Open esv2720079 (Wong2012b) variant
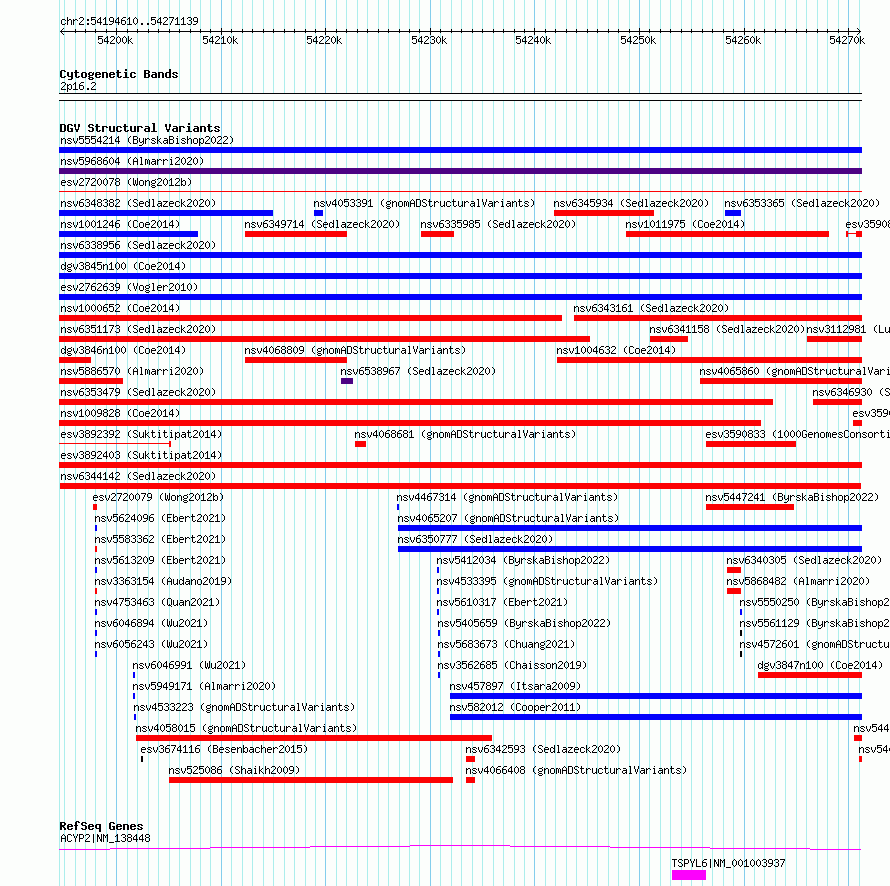The image size is (890, 886). pyautogui.click(x=158, y=497)
